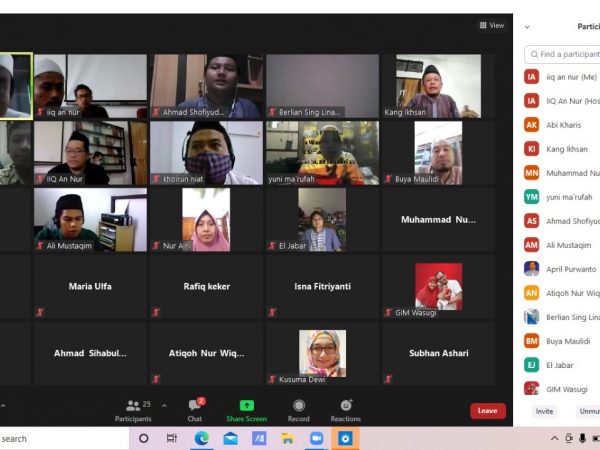Image resolution: width=600 pixels, height=450 pixels.
Task: Collapse the Participants panel chevron
Action: pyautogui.click(x=527, y=27)
